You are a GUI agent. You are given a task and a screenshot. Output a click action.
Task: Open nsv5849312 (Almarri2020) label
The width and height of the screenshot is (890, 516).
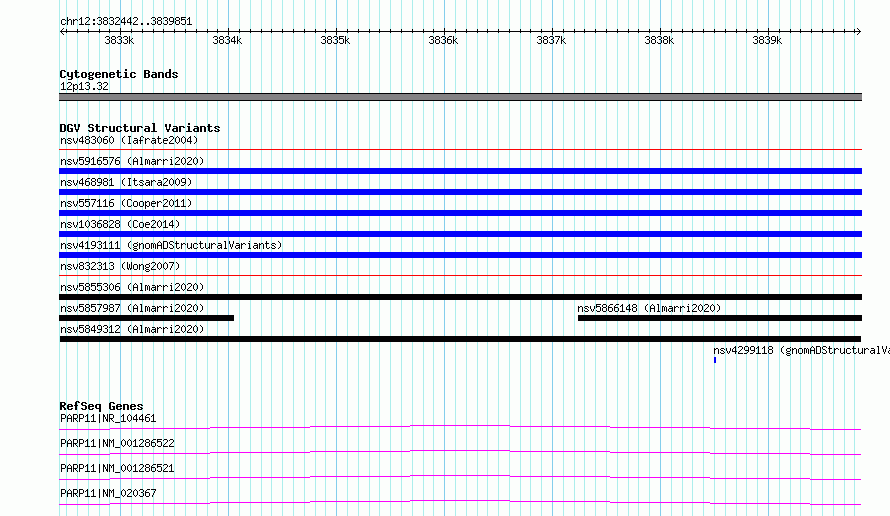point(132,329)
